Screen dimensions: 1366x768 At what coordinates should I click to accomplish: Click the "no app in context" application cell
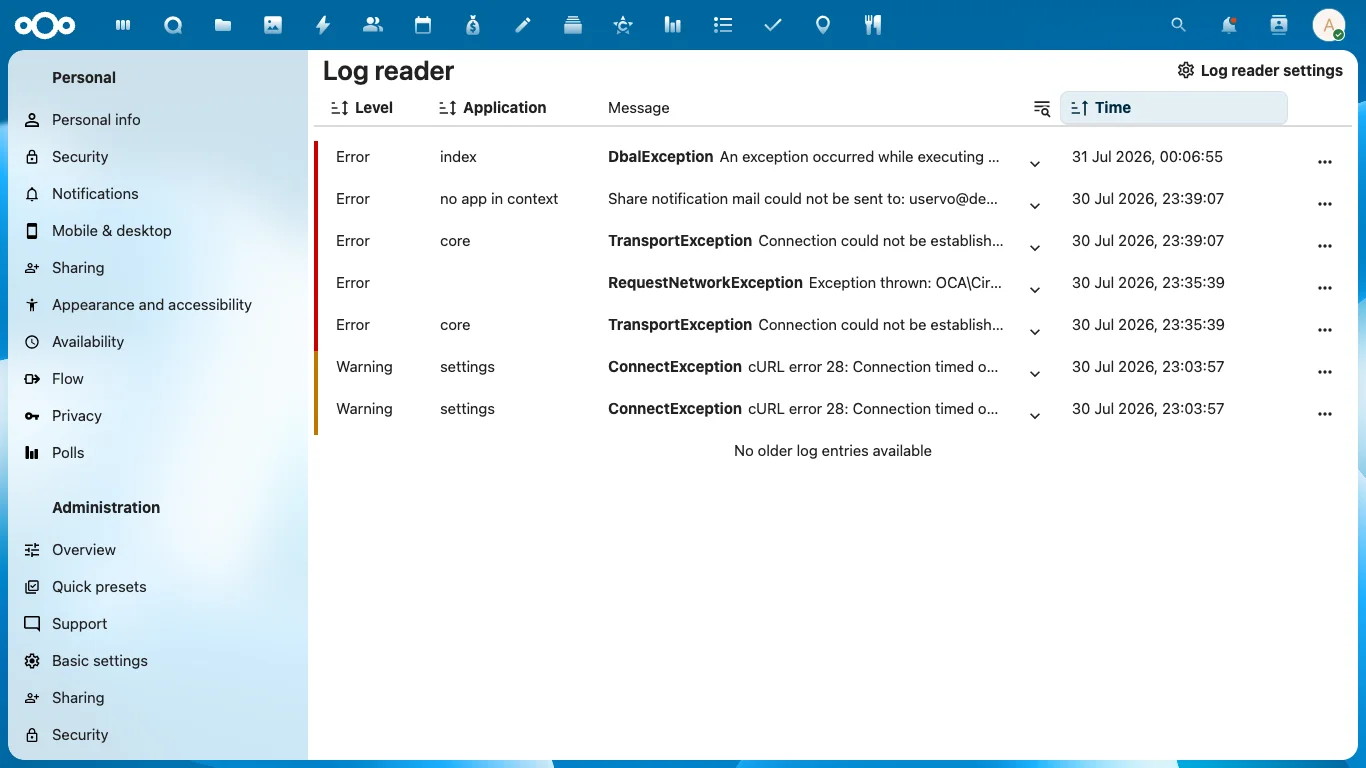tap(499, 199)
